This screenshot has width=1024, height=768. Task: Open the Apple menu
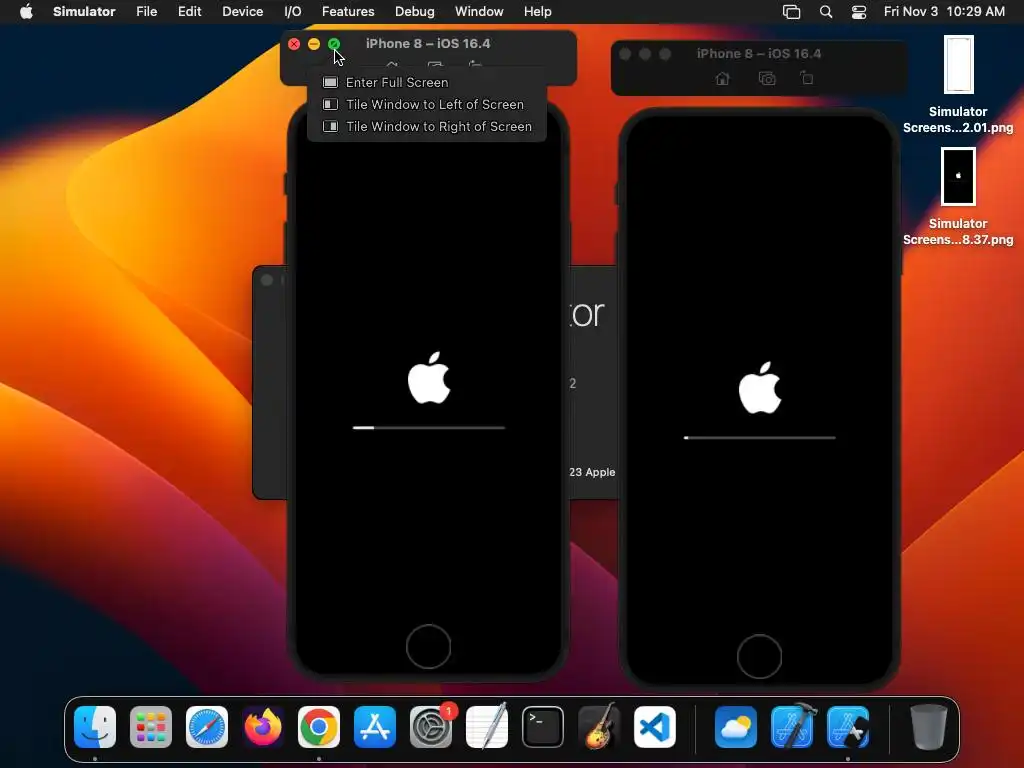(26, 12)
